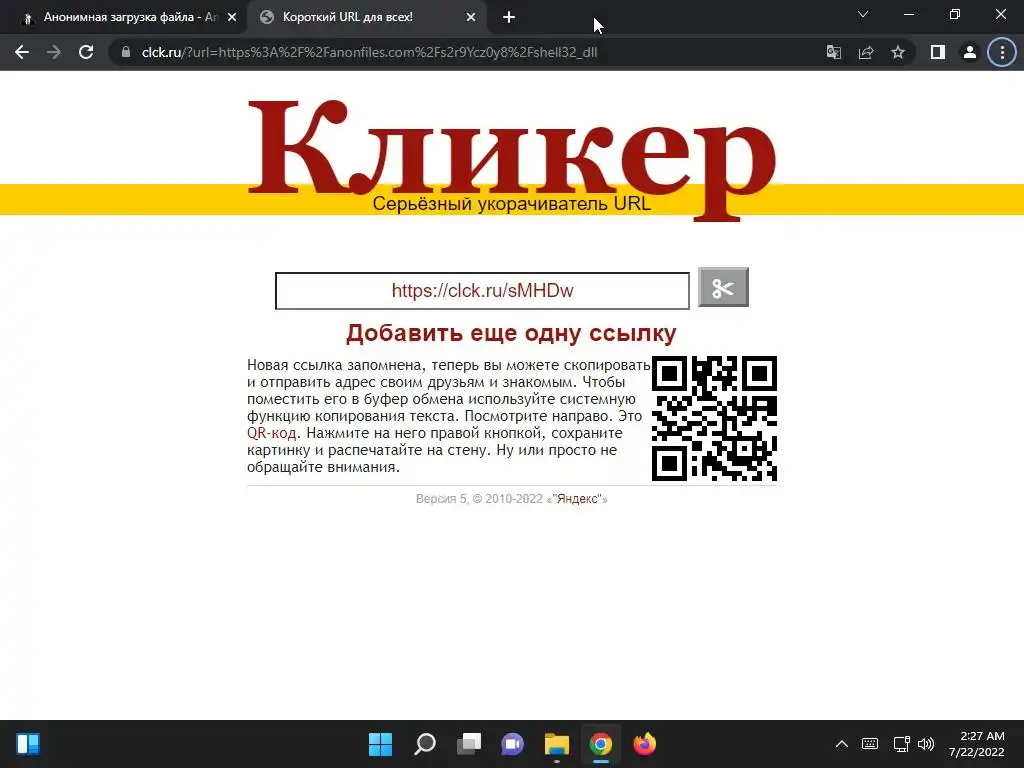Open File Explorer from the taskbar
The width and height of the screenshot is (1024, 768).
pyautogui.click(x=557, y=744)
